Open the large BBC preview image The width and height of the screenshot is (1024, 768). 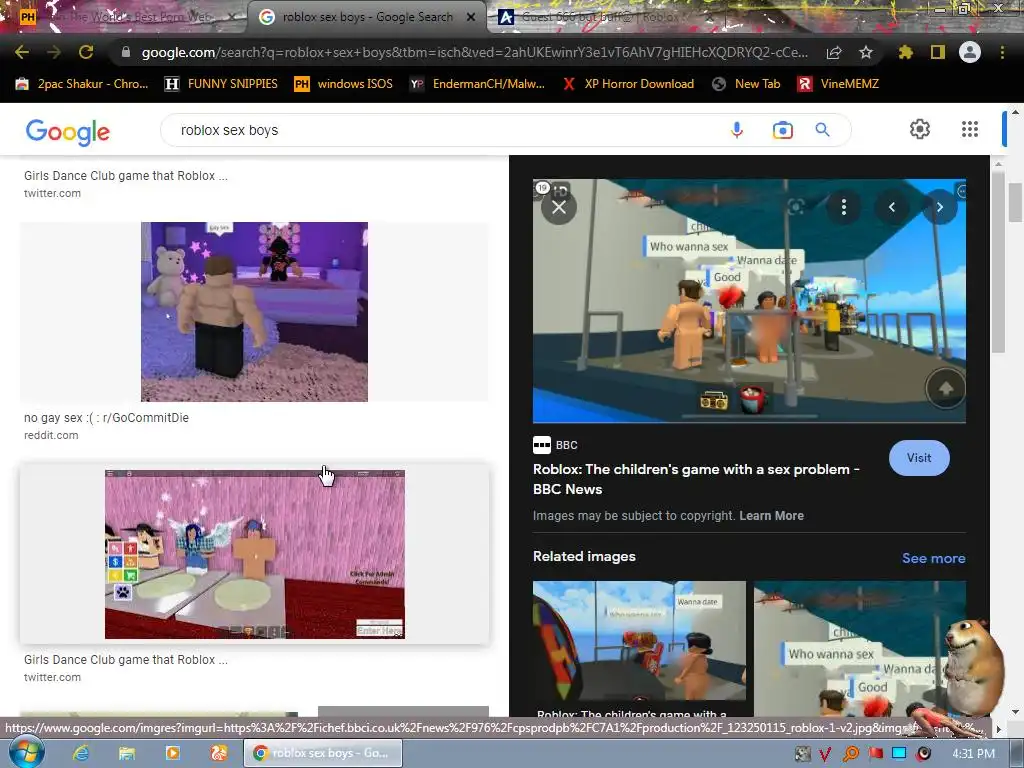749,300
